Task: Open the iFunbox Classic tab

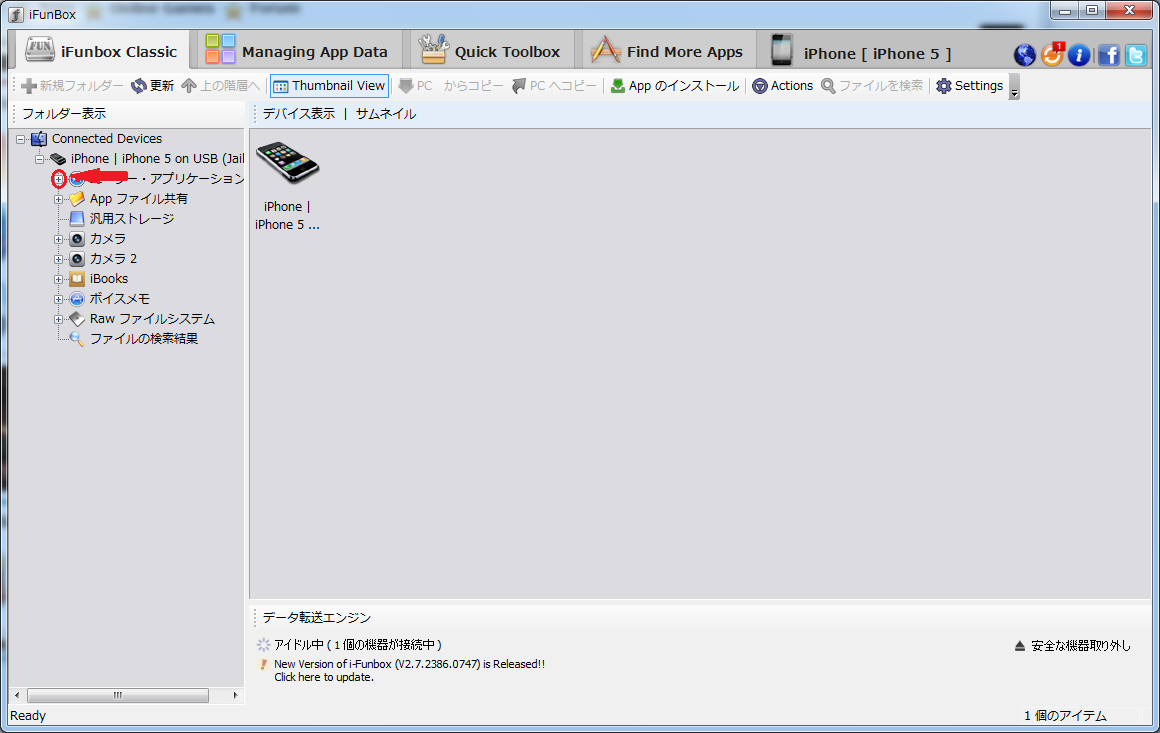Action: (x=102, y=51)
